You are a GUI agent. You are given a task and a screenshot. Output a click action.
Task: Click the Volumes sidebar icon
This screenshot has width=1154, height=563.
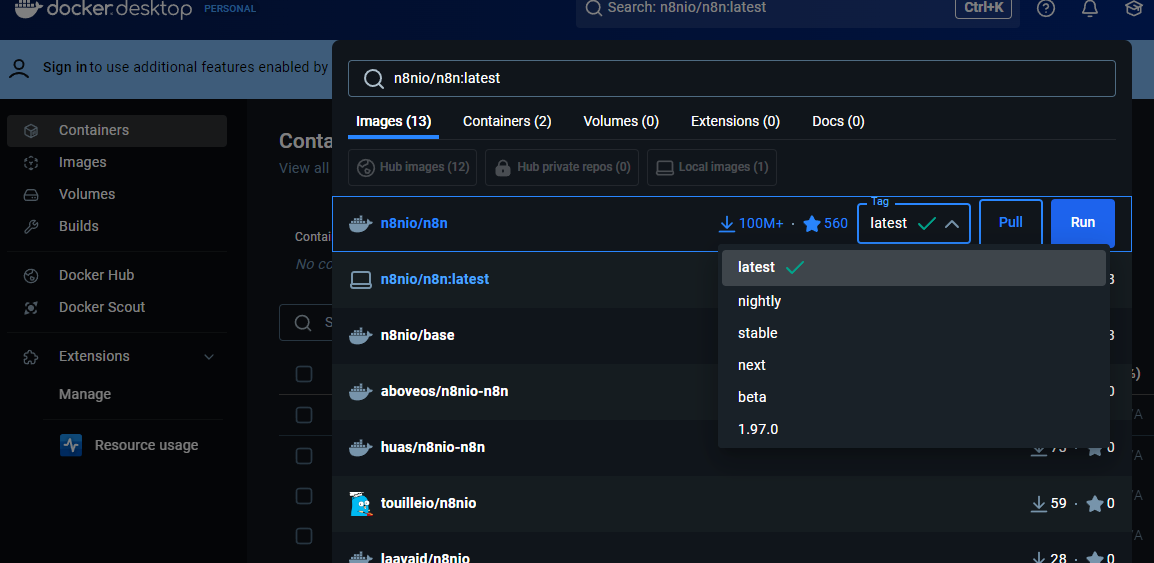(31, 195)
